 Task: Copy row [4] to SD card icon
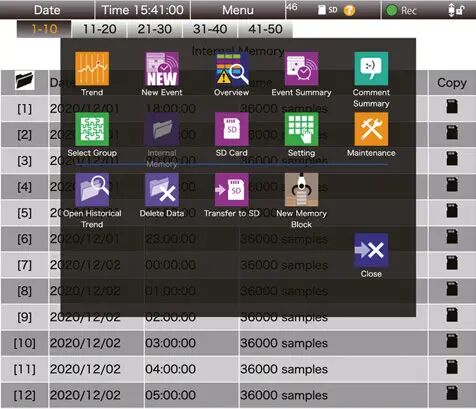pos(452,185)
